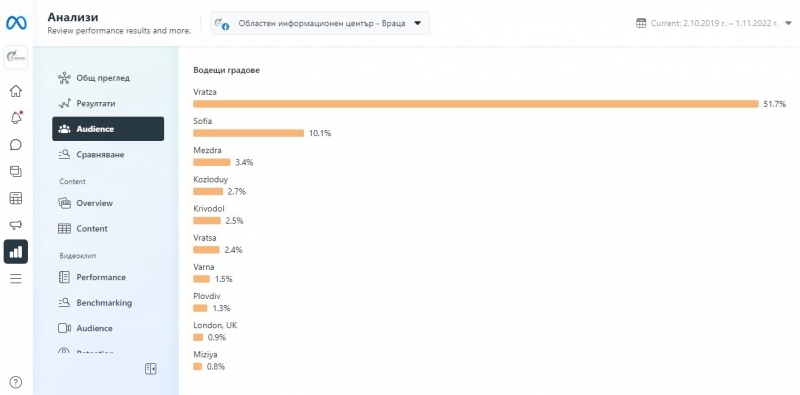Click the Meta logo icon
The image size is (800, 395).
pos(16,23)
